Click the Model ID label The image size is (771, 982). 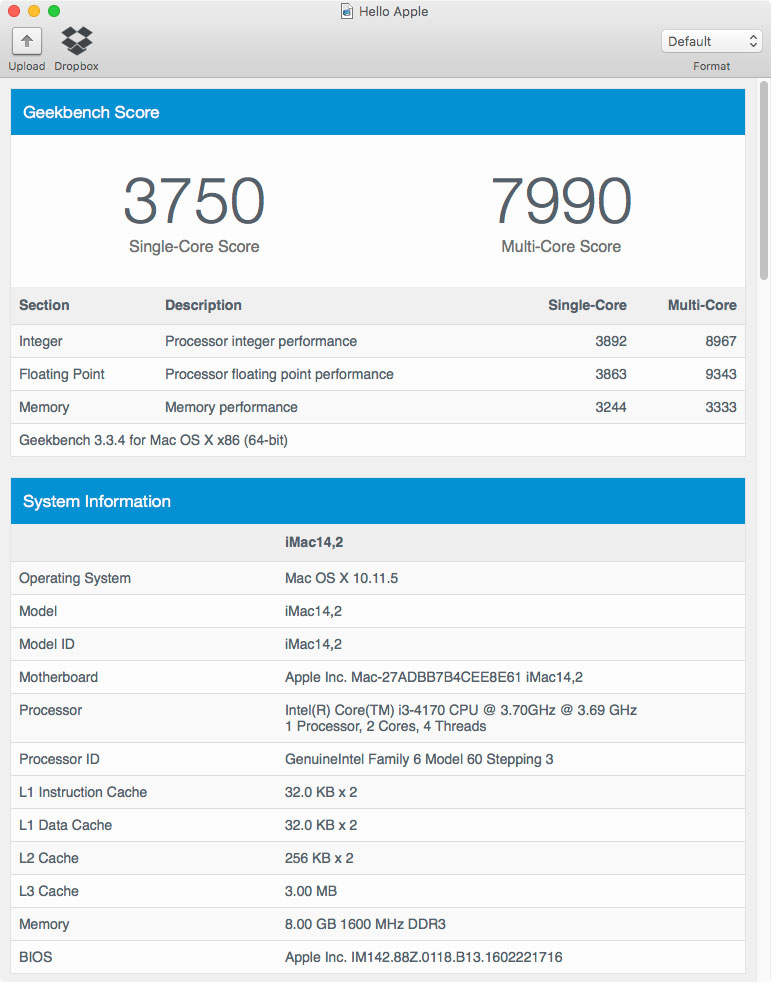pos(46,644)
